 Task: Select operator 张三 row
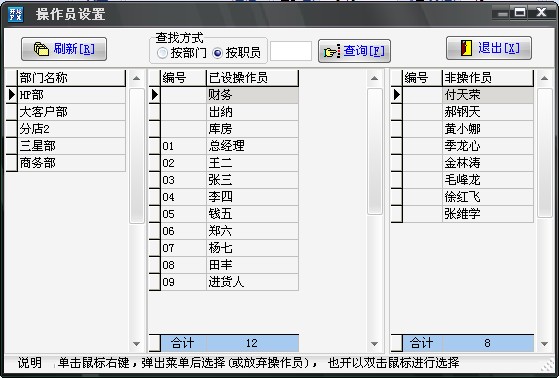pyautogui.click(x=230, y=180)
